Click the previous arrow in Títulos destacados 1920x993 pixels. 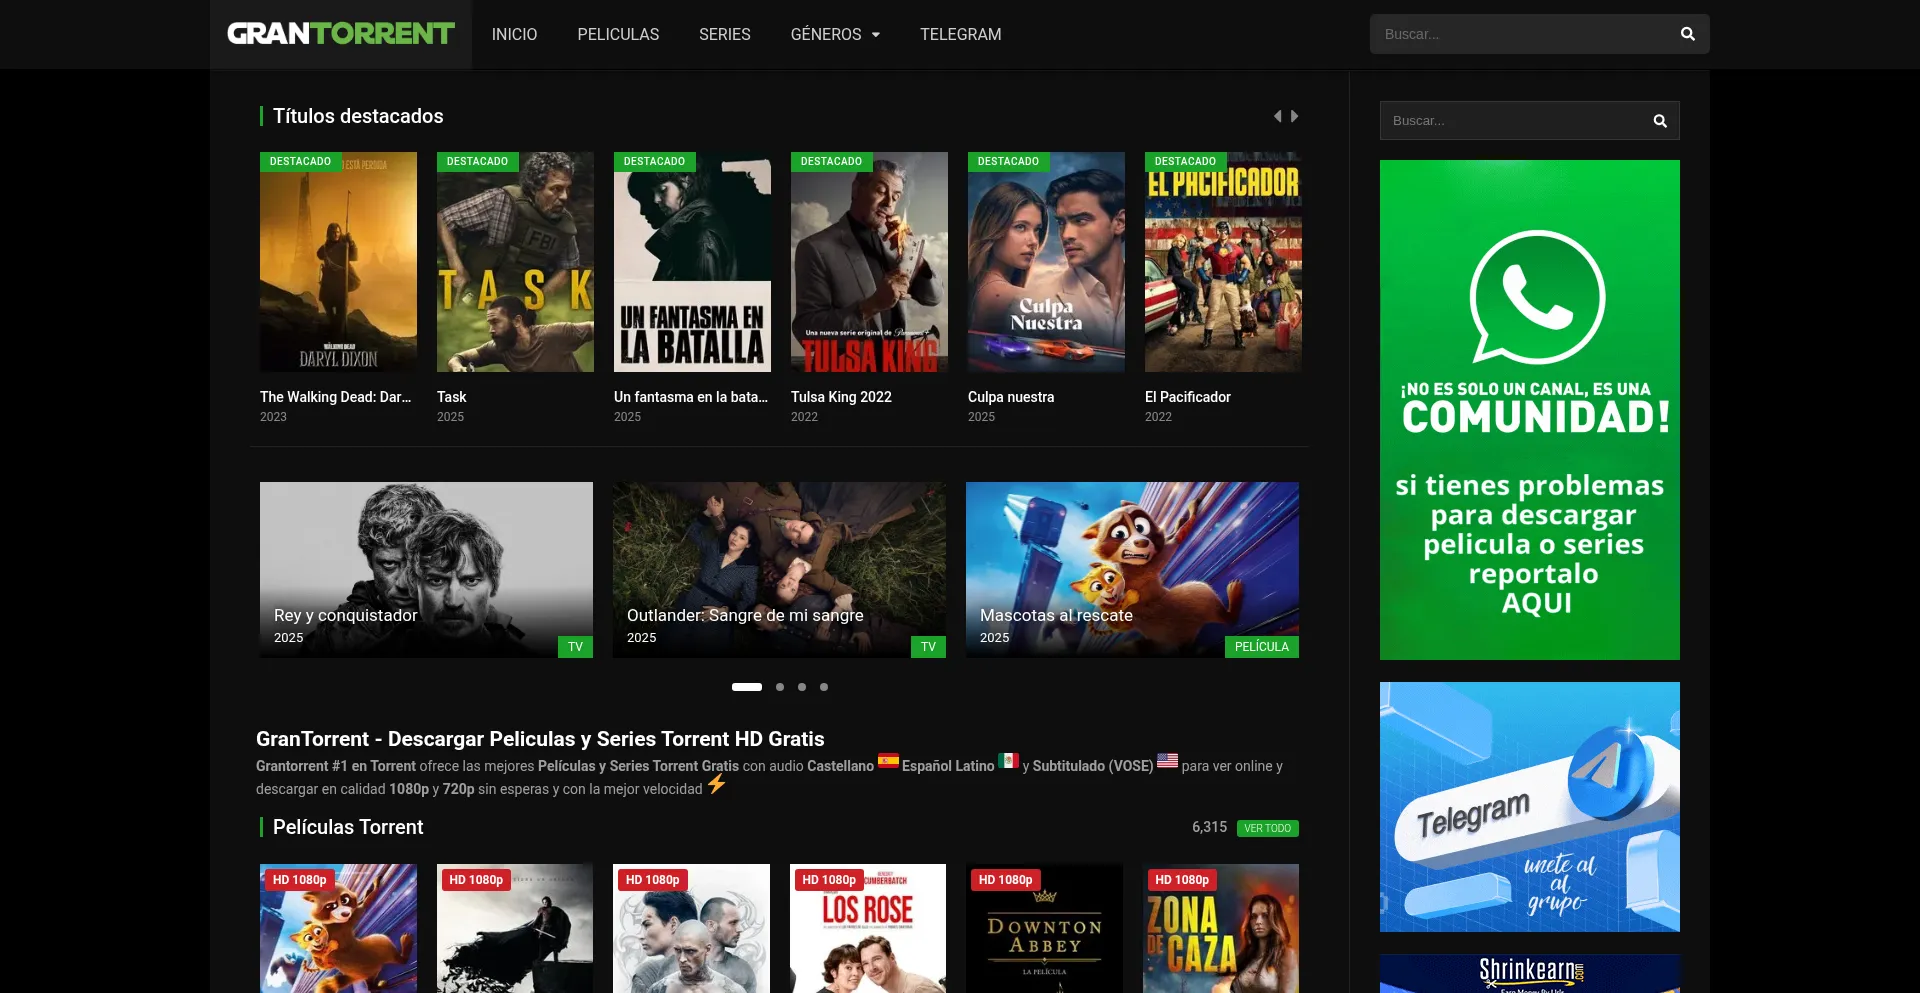(1277, 116)
